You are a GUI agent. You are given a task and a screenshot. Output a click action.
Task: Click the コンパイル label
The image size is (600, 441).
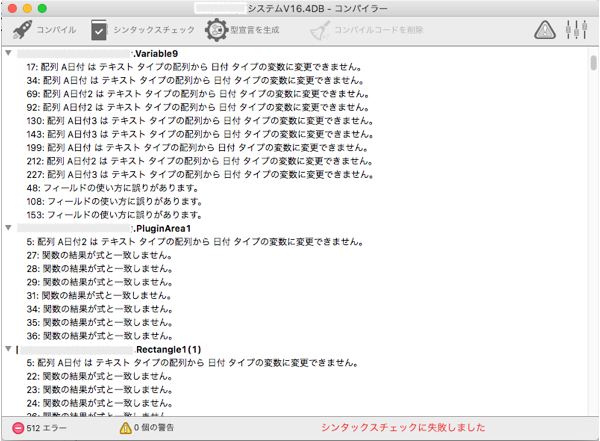(56, 30)
